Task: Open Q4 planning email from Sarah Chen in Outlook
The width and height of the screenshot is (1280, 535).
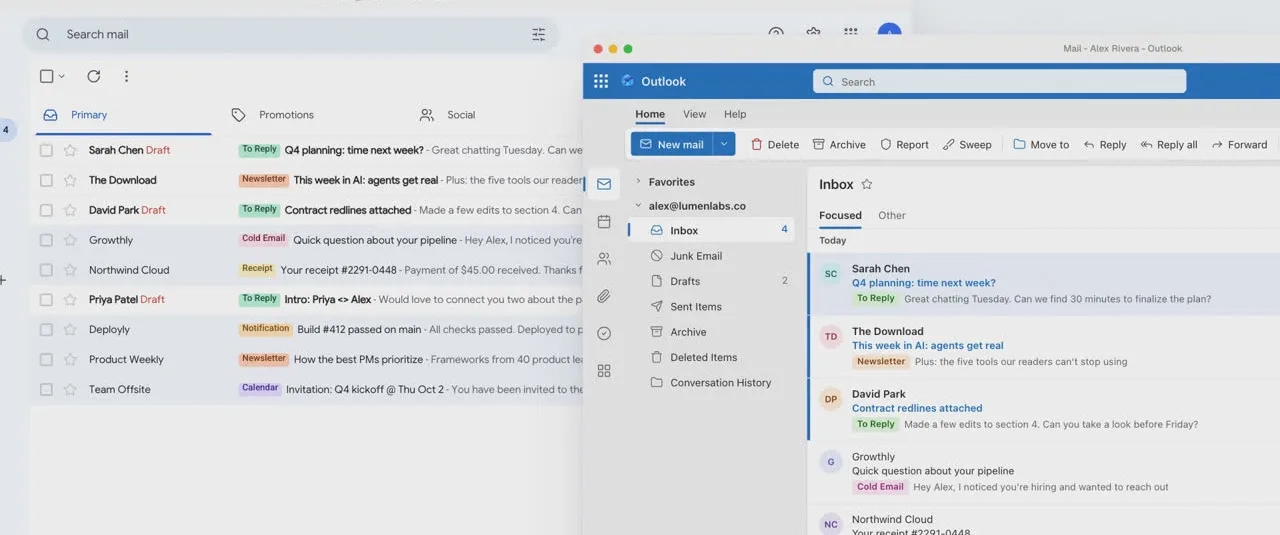Action: [1043, 284]
